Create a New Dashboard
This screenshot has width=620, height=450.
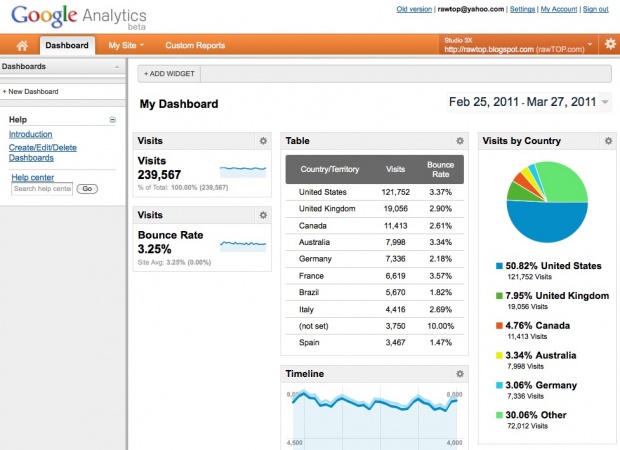[x=30, y=92]
